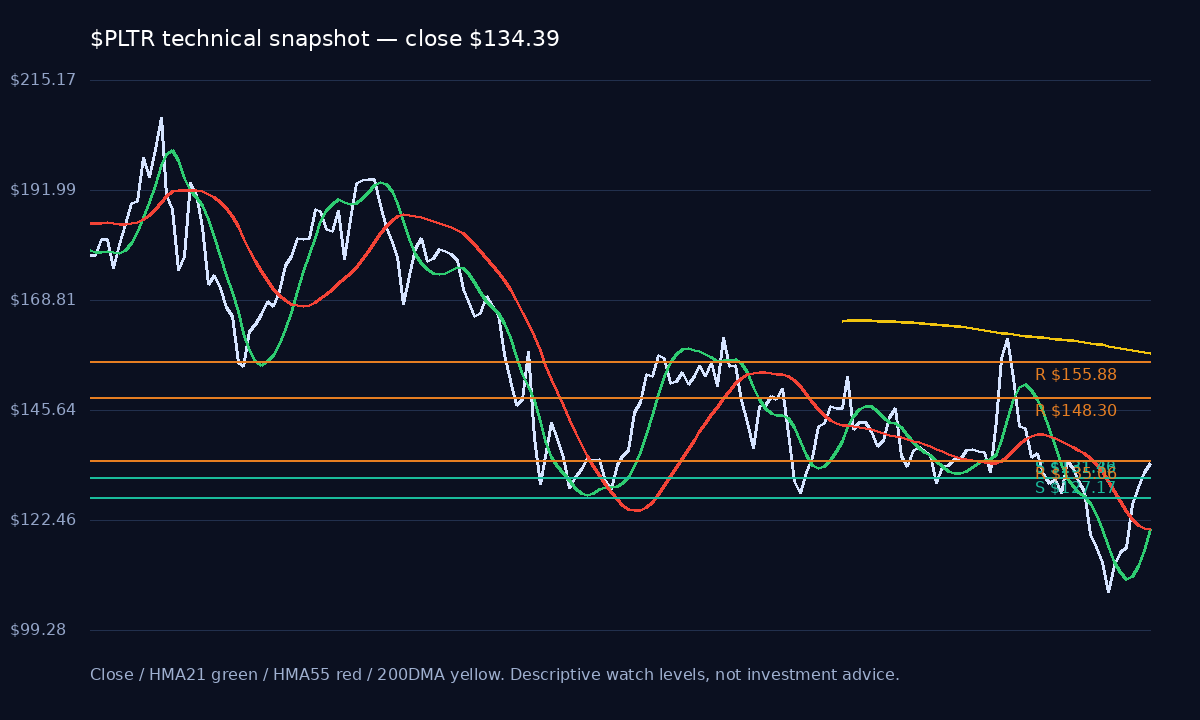This screenshot has width=1200, height=720.
Task: Click the 'R $135.06' resistance label
Action: click(x=1076, y=473)
